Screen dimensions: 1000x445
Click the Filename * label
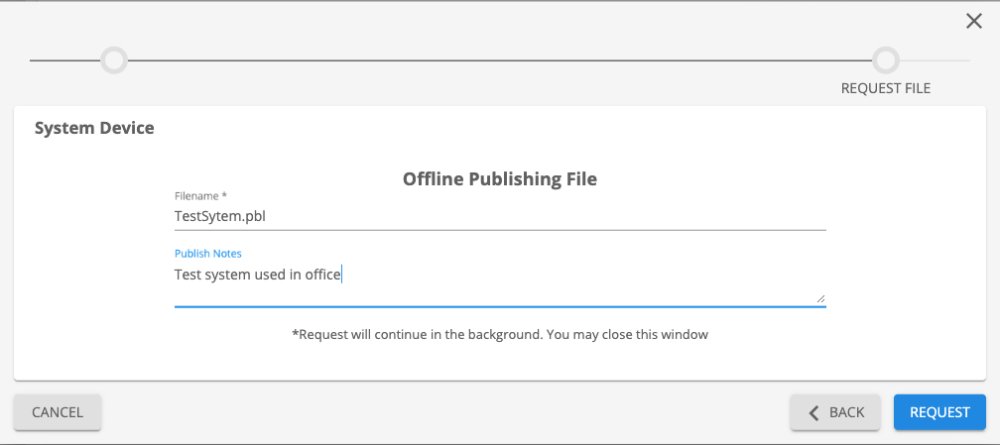pos(201,196)
